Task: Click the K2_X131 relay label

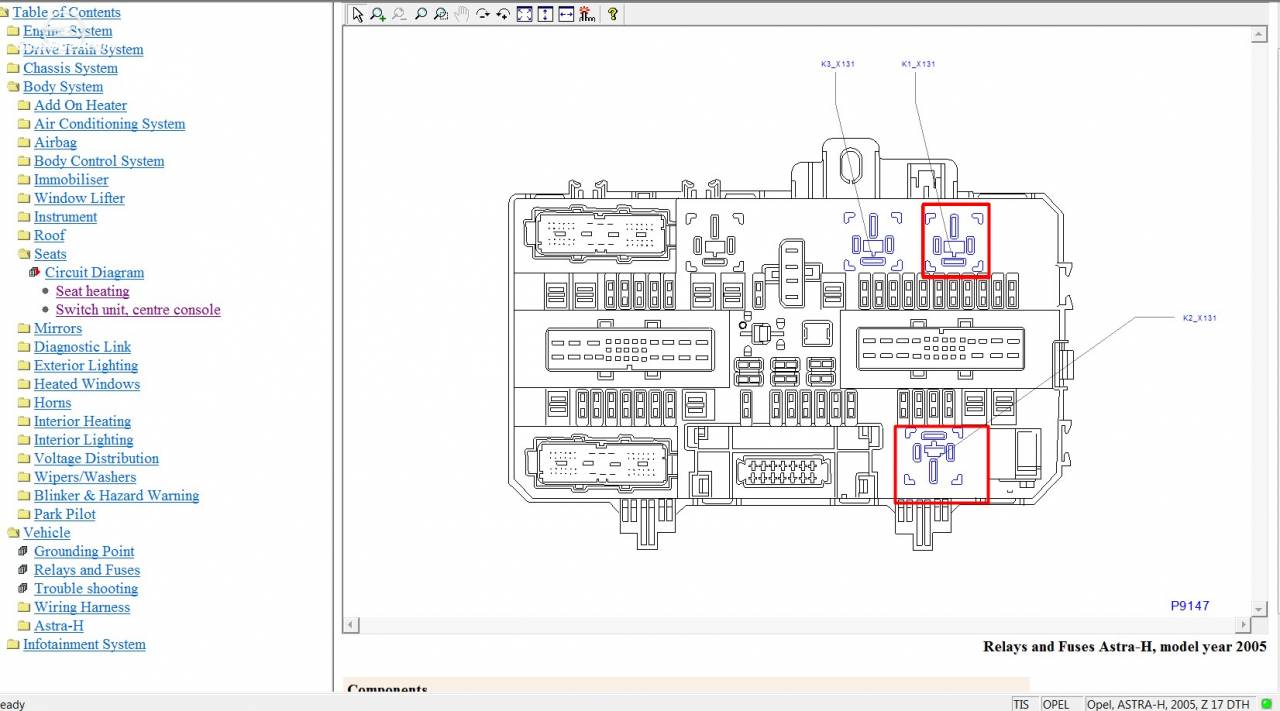Action: click(x=1199, y=318)
